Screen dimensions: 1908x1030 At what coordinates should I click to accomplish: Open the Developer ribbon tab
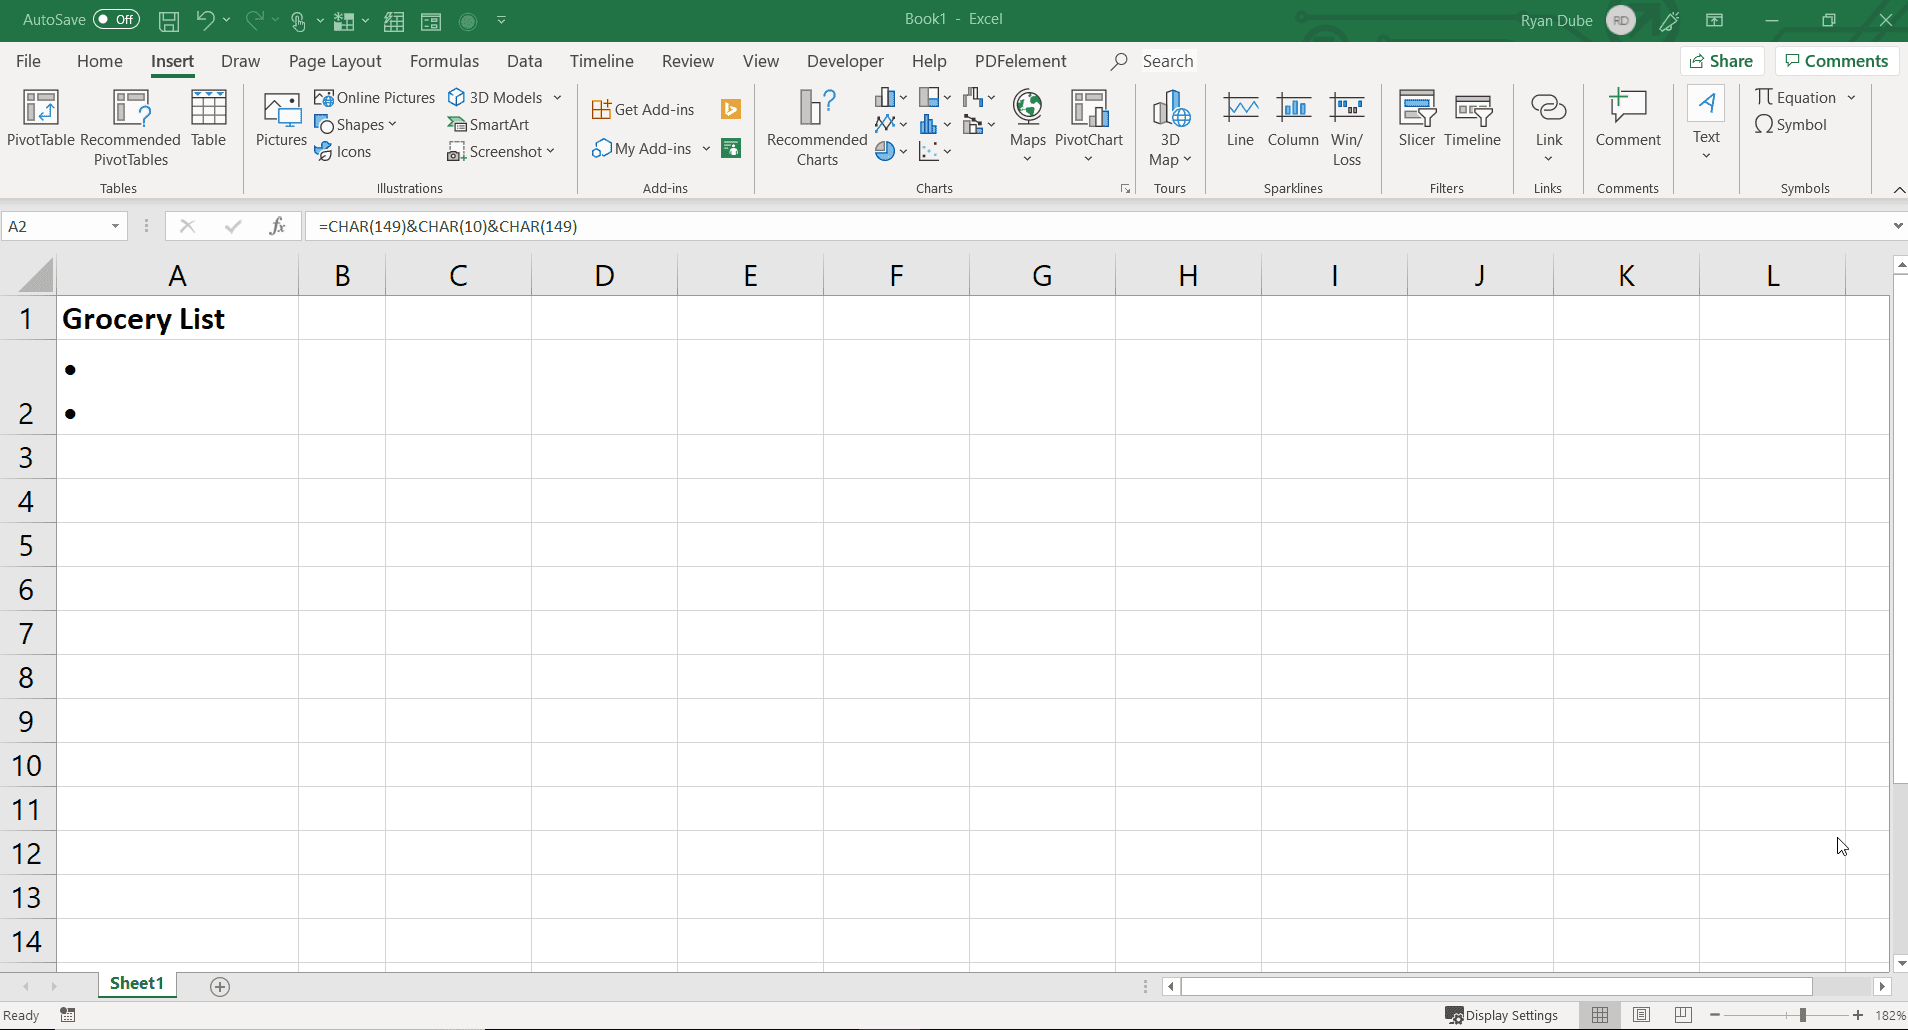[844, 61]
